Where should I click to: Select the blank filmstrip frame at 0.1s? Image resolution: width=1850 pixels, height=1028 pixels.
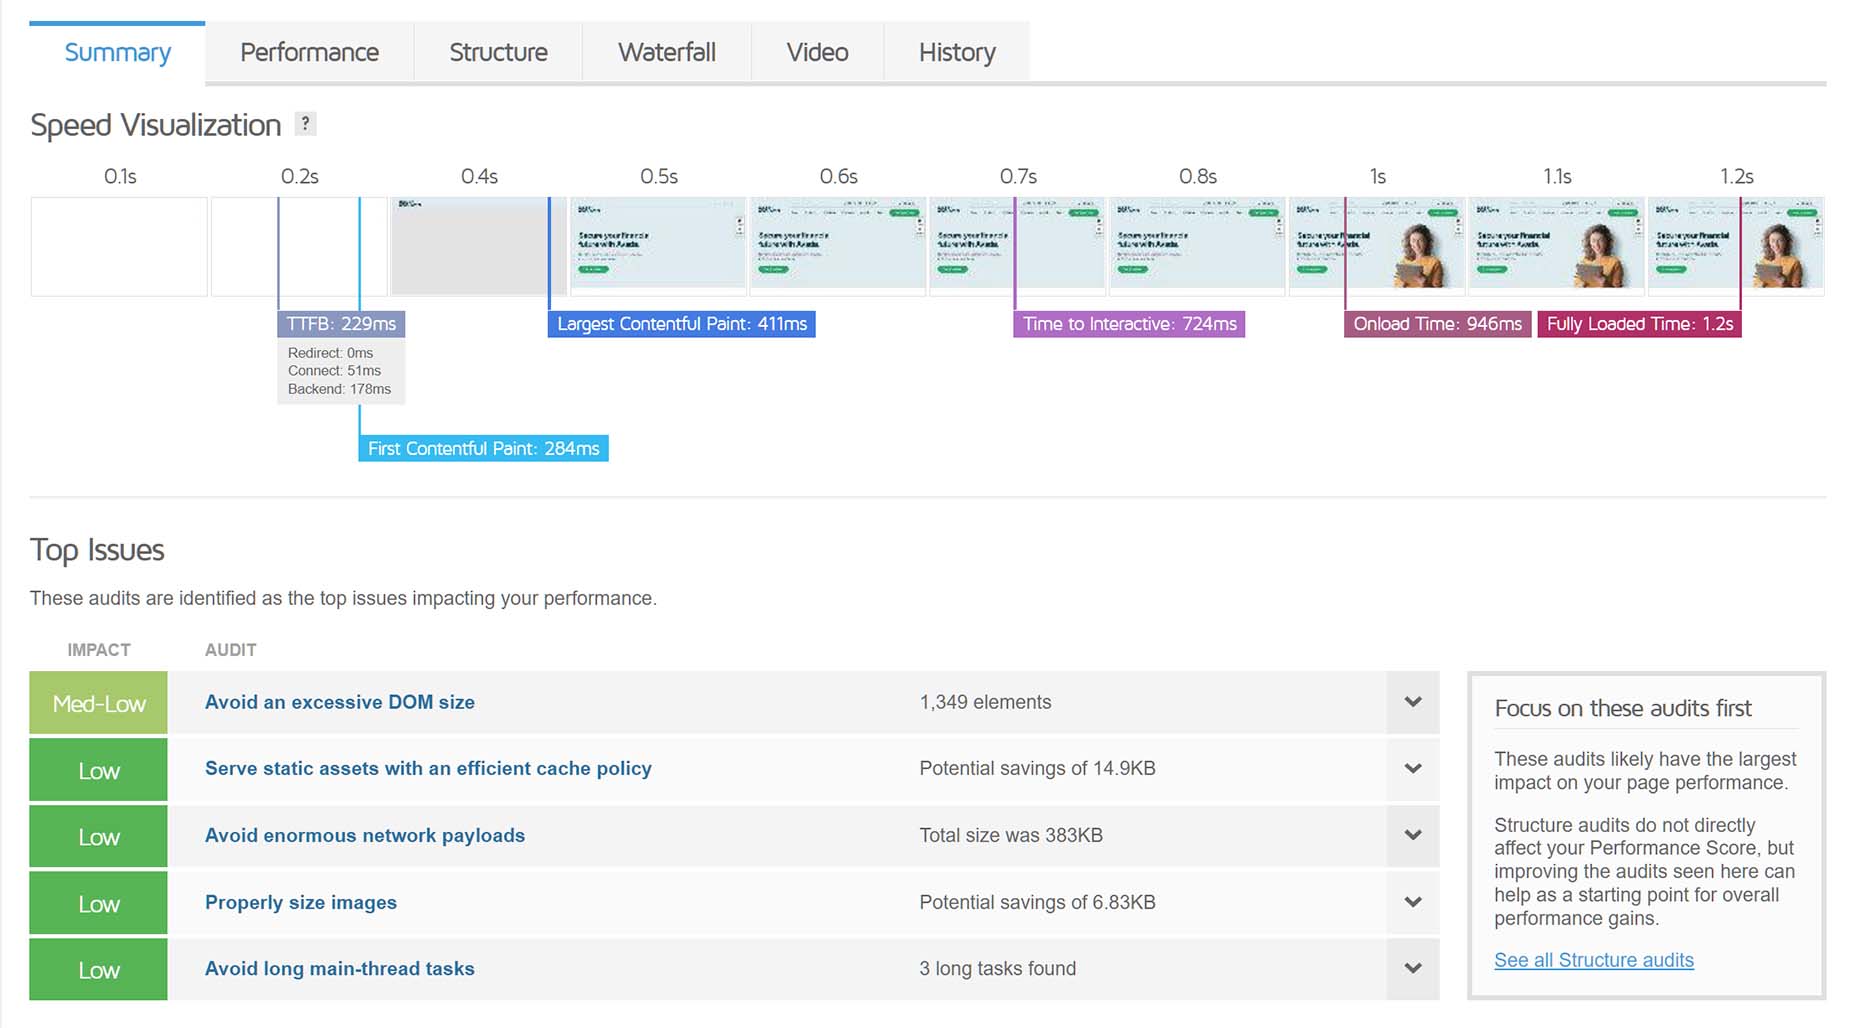tap(119, 246)
